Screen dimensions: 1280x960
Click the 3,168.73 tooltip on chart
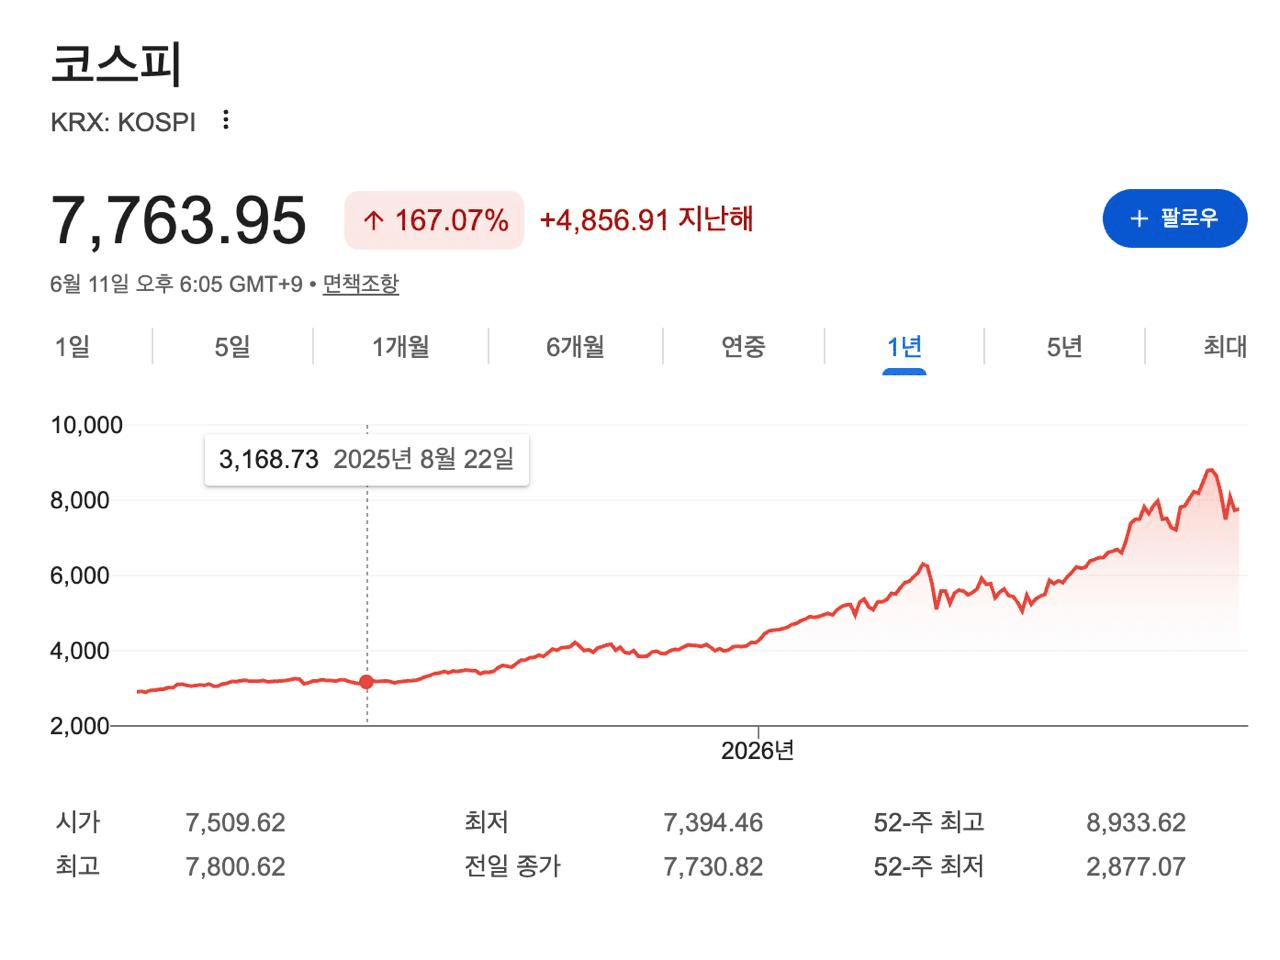pyautogui.click(x=367, y=459)
